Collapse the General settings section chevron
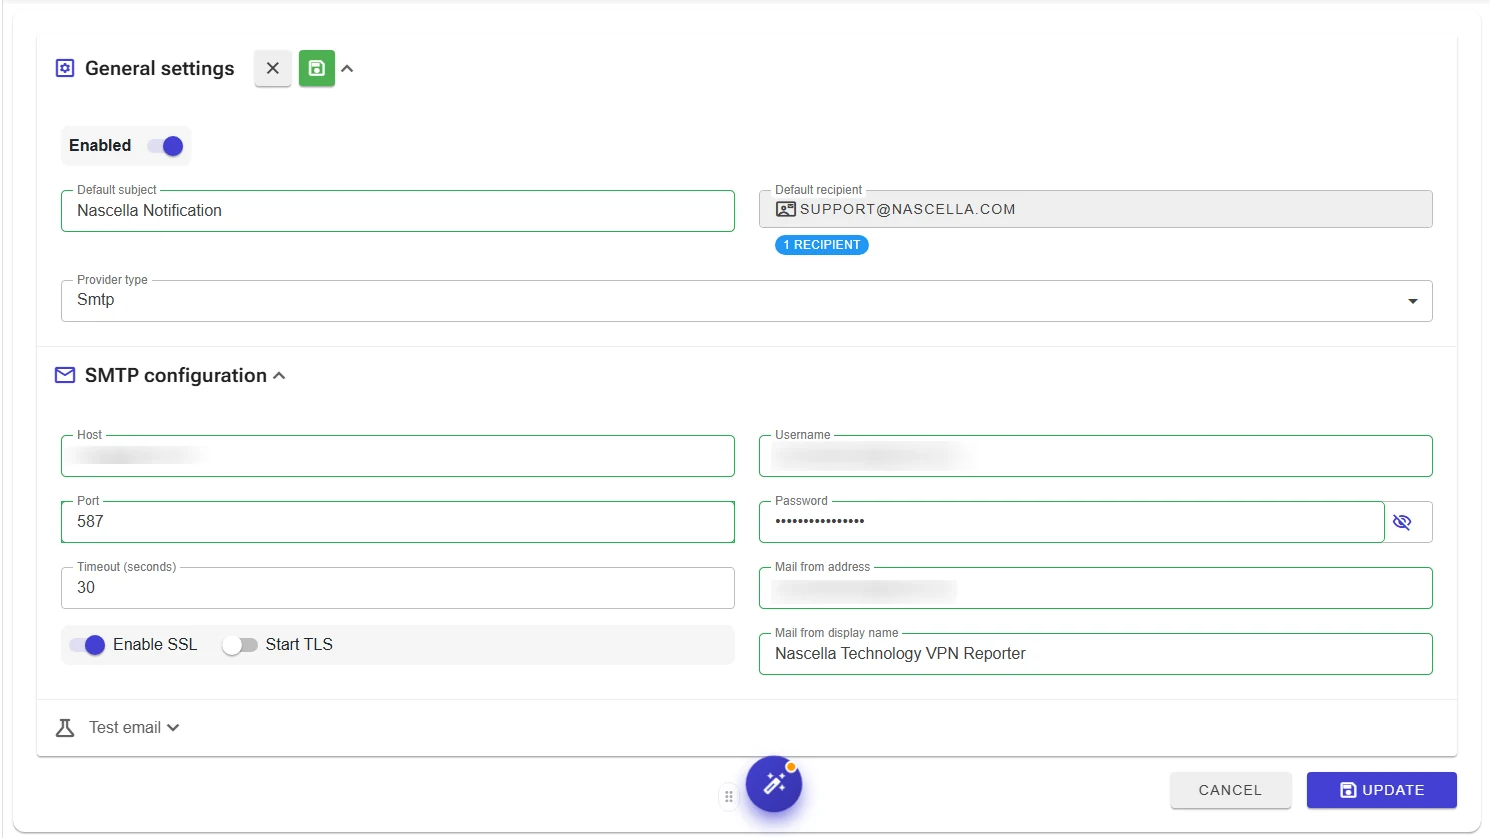 click(347, 69)
